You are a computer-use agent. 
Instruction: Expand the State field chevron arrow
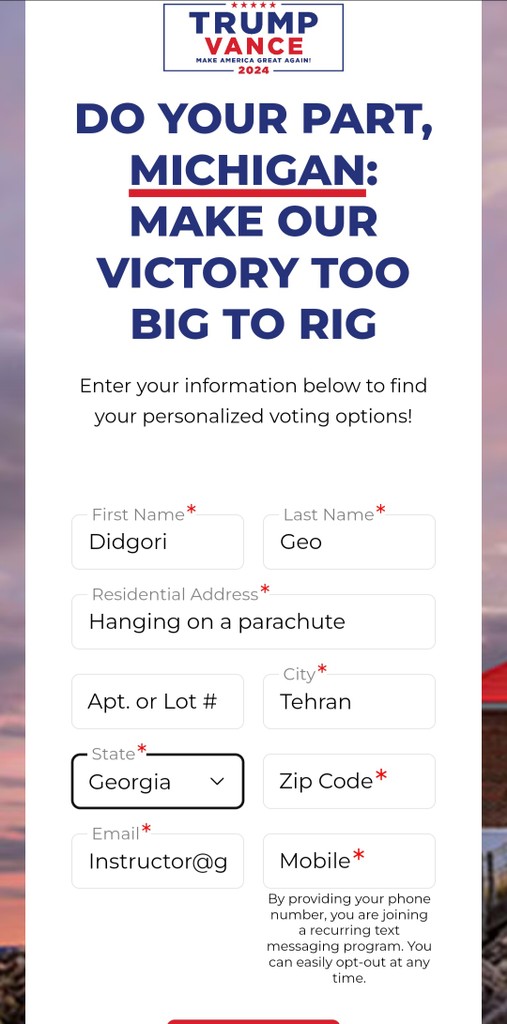click(217, 782)
